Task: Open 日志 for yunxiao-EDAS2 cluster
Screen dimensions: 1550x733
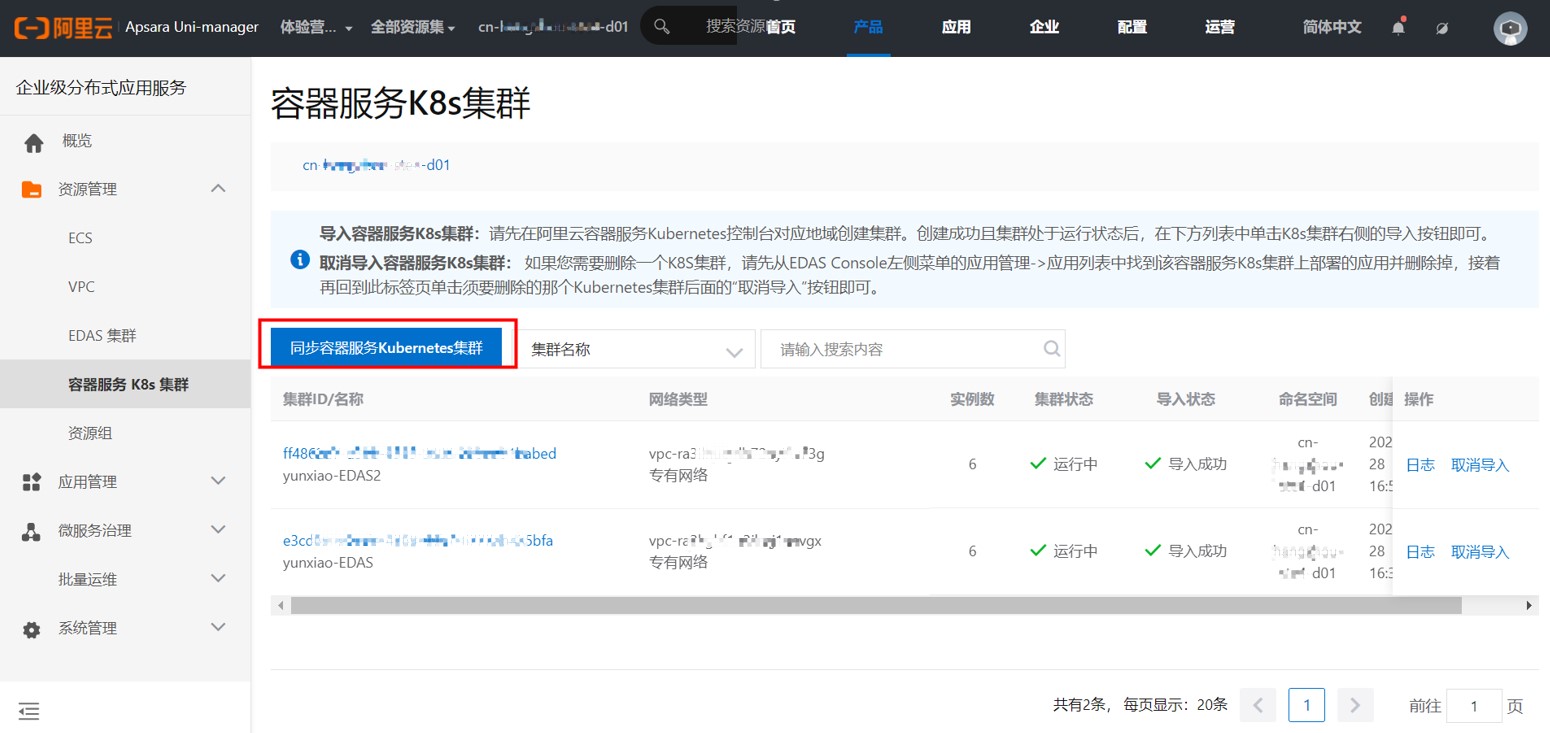Action: 1420,465
